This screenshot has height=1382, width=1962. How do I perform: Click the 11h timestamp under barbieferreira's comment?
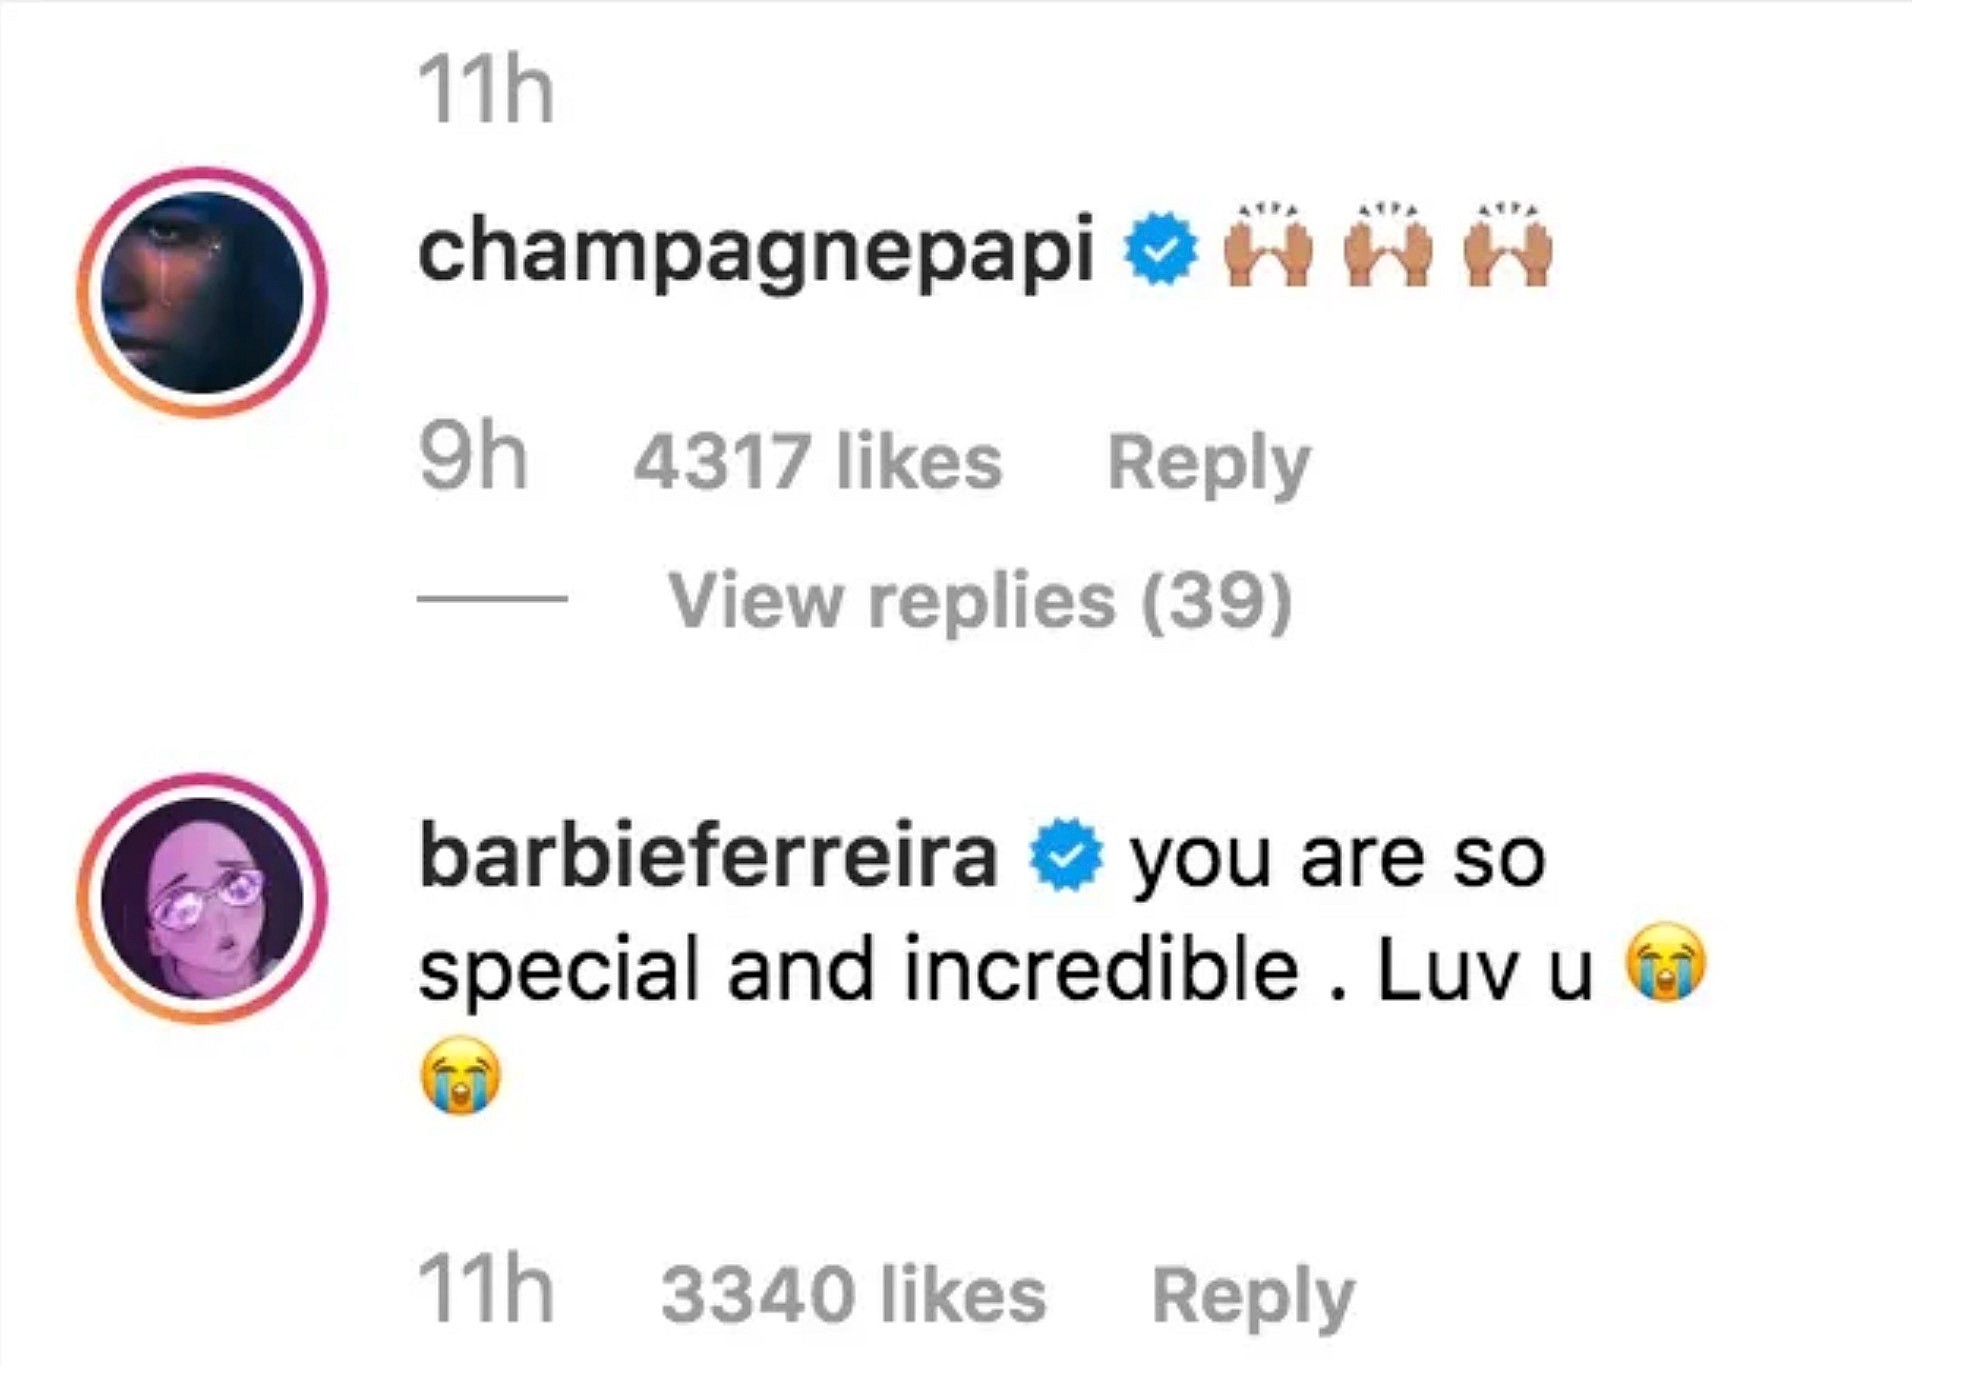pos(486,1290)
